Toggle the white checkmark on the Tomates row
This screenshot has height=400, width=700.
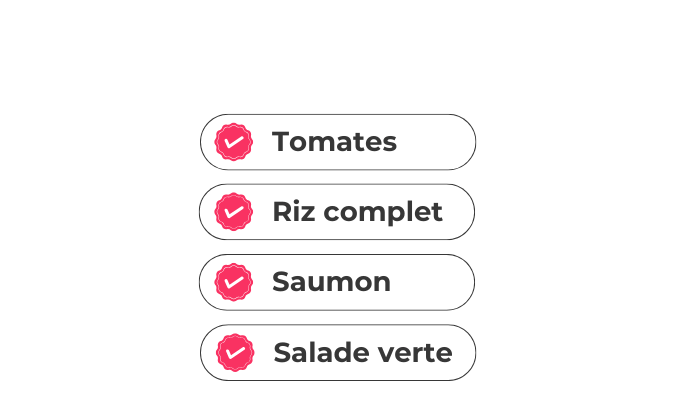(234, 142)
